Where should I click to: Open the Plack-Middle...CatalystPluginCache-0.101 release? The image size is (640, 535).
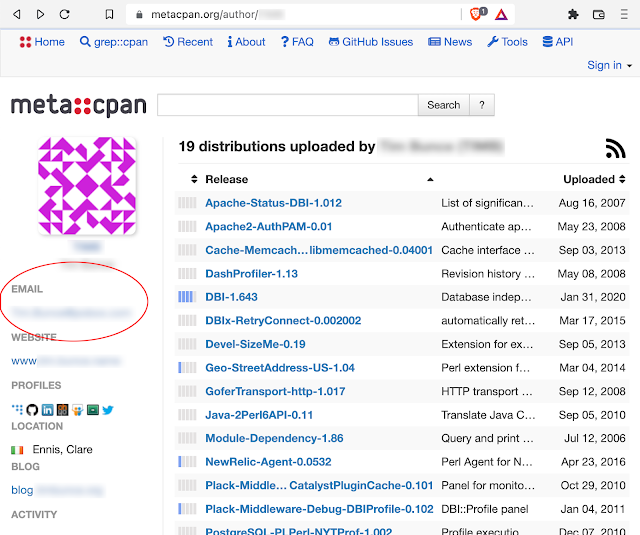click(319, 486)
